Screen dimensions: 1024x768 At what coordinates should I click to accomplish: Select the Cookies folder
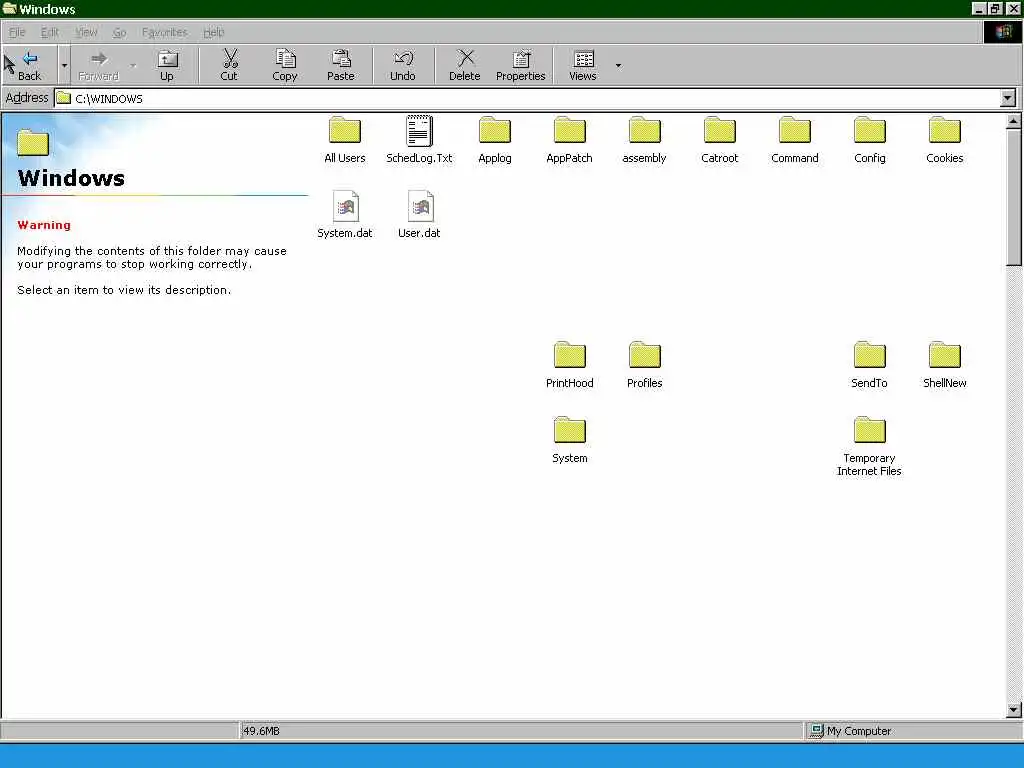click(945, 140)
